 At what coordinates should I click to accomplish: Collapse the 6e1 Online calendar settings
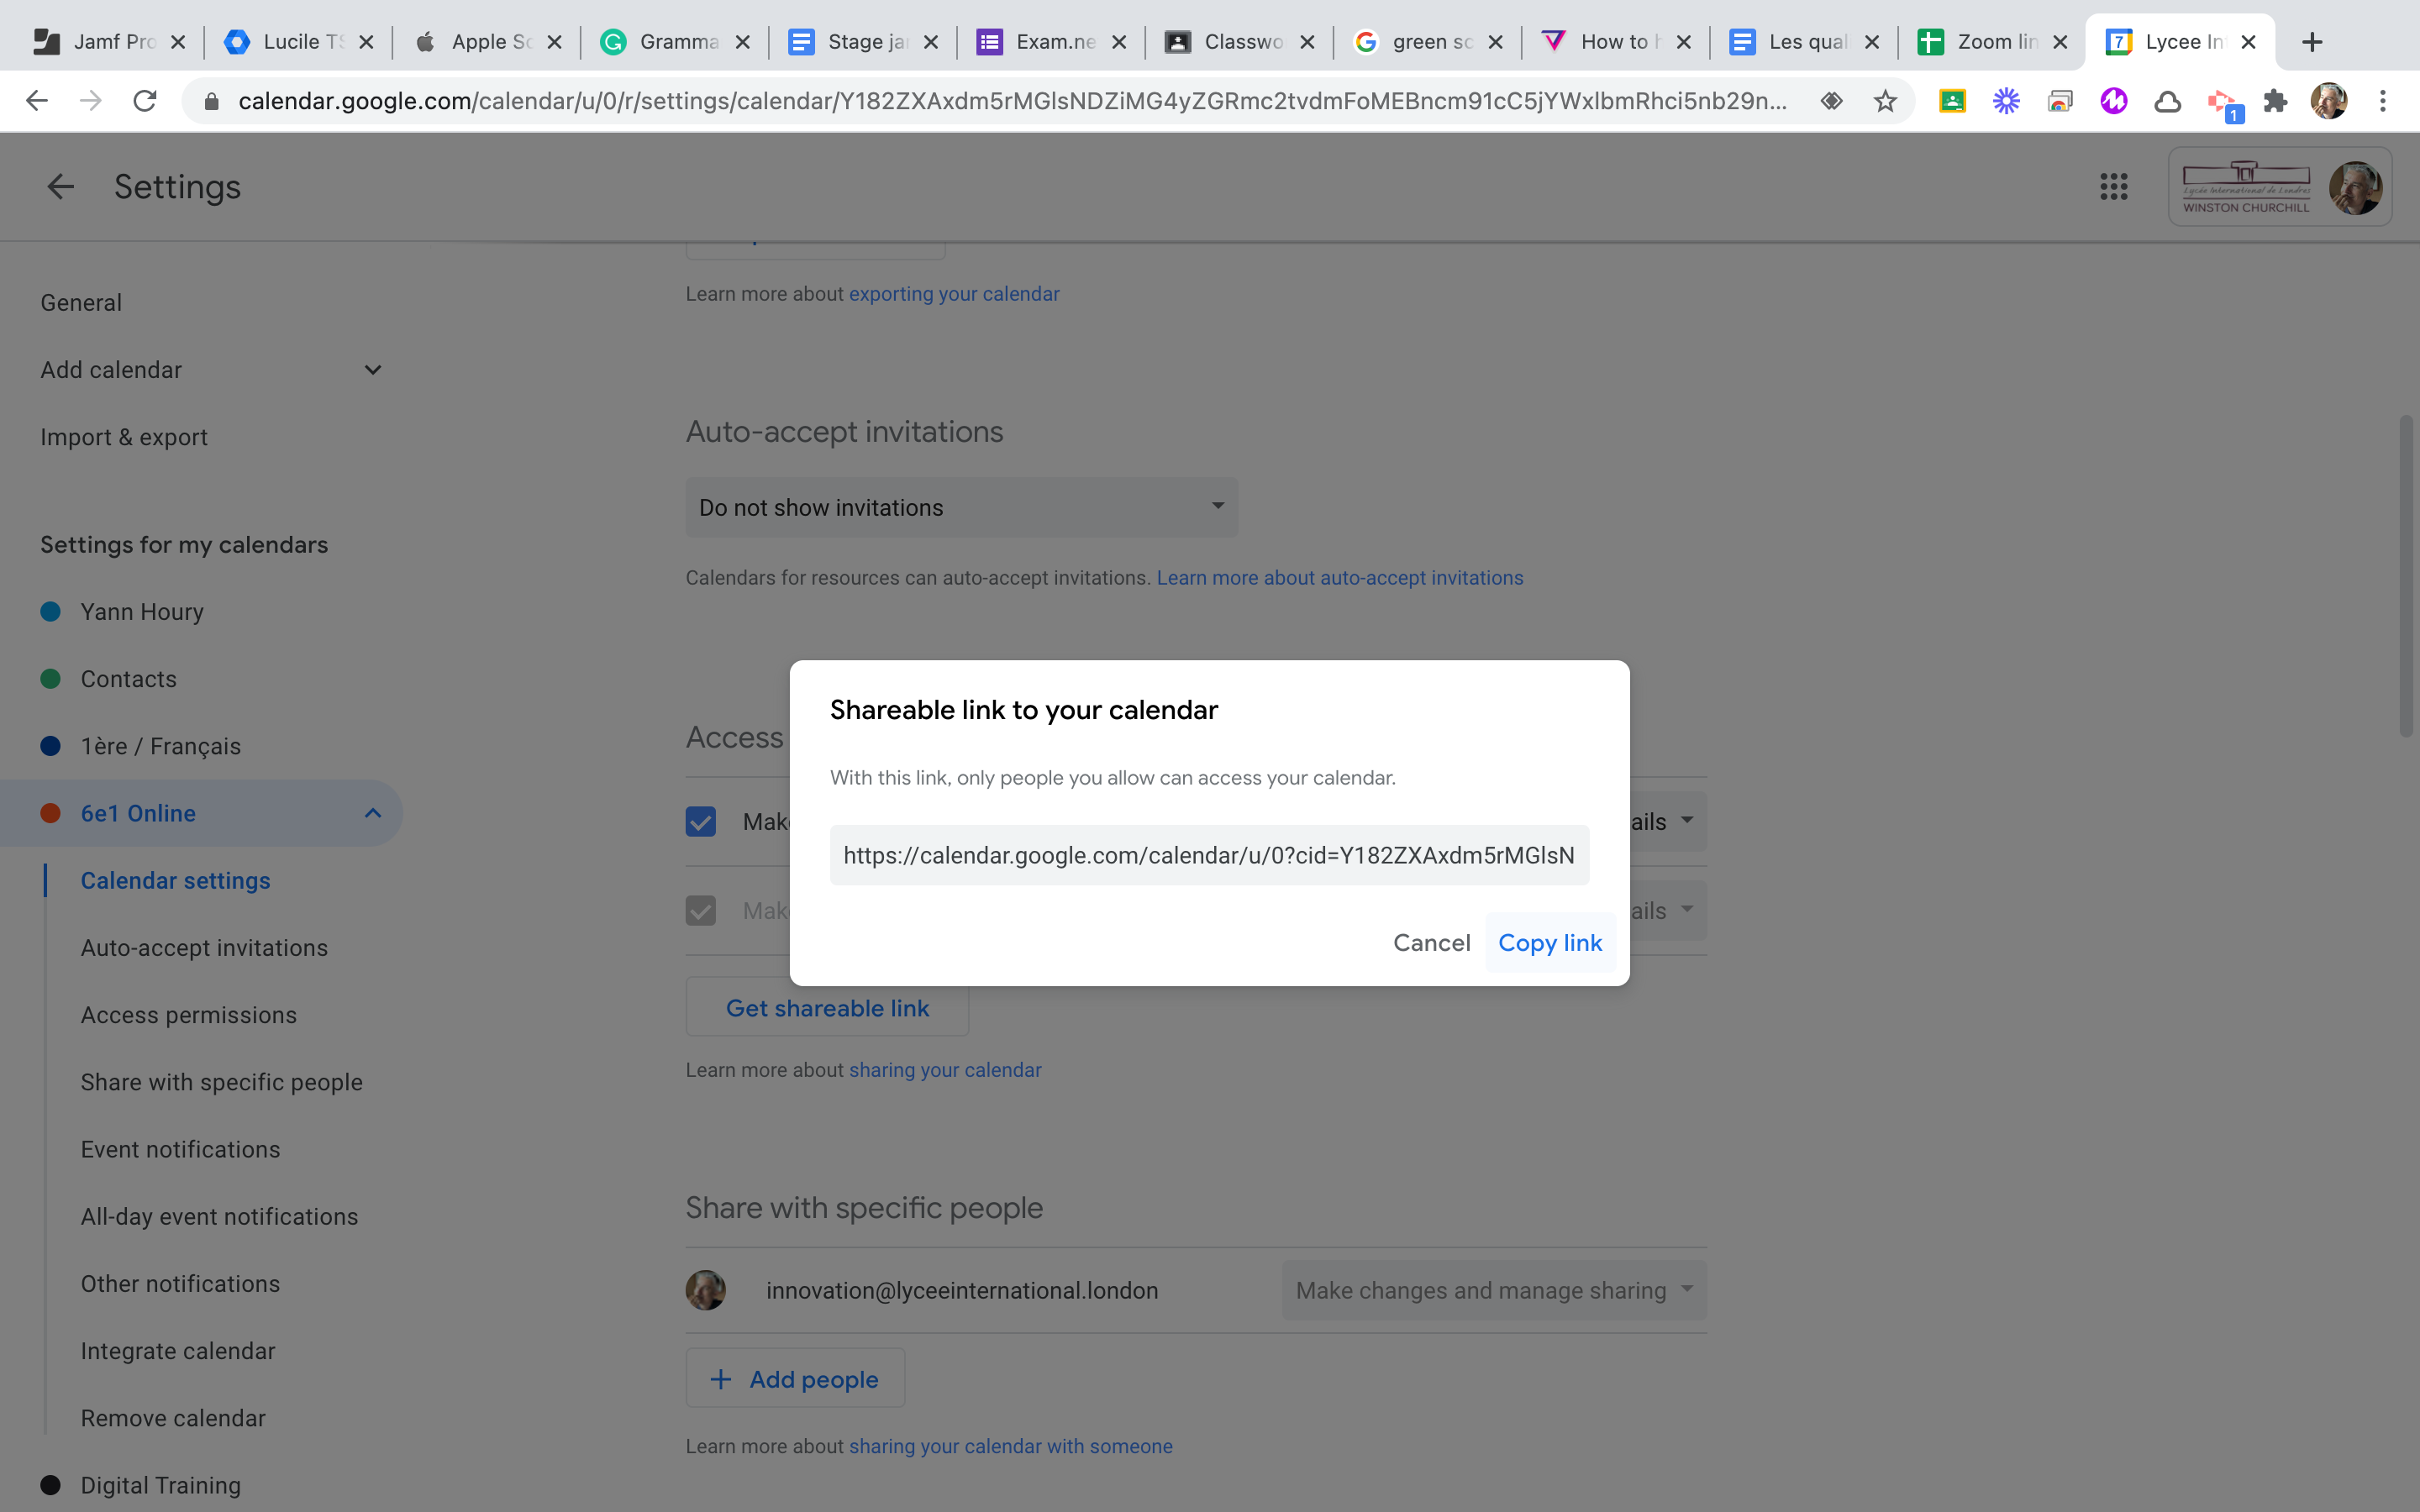[x=373, y=813]
